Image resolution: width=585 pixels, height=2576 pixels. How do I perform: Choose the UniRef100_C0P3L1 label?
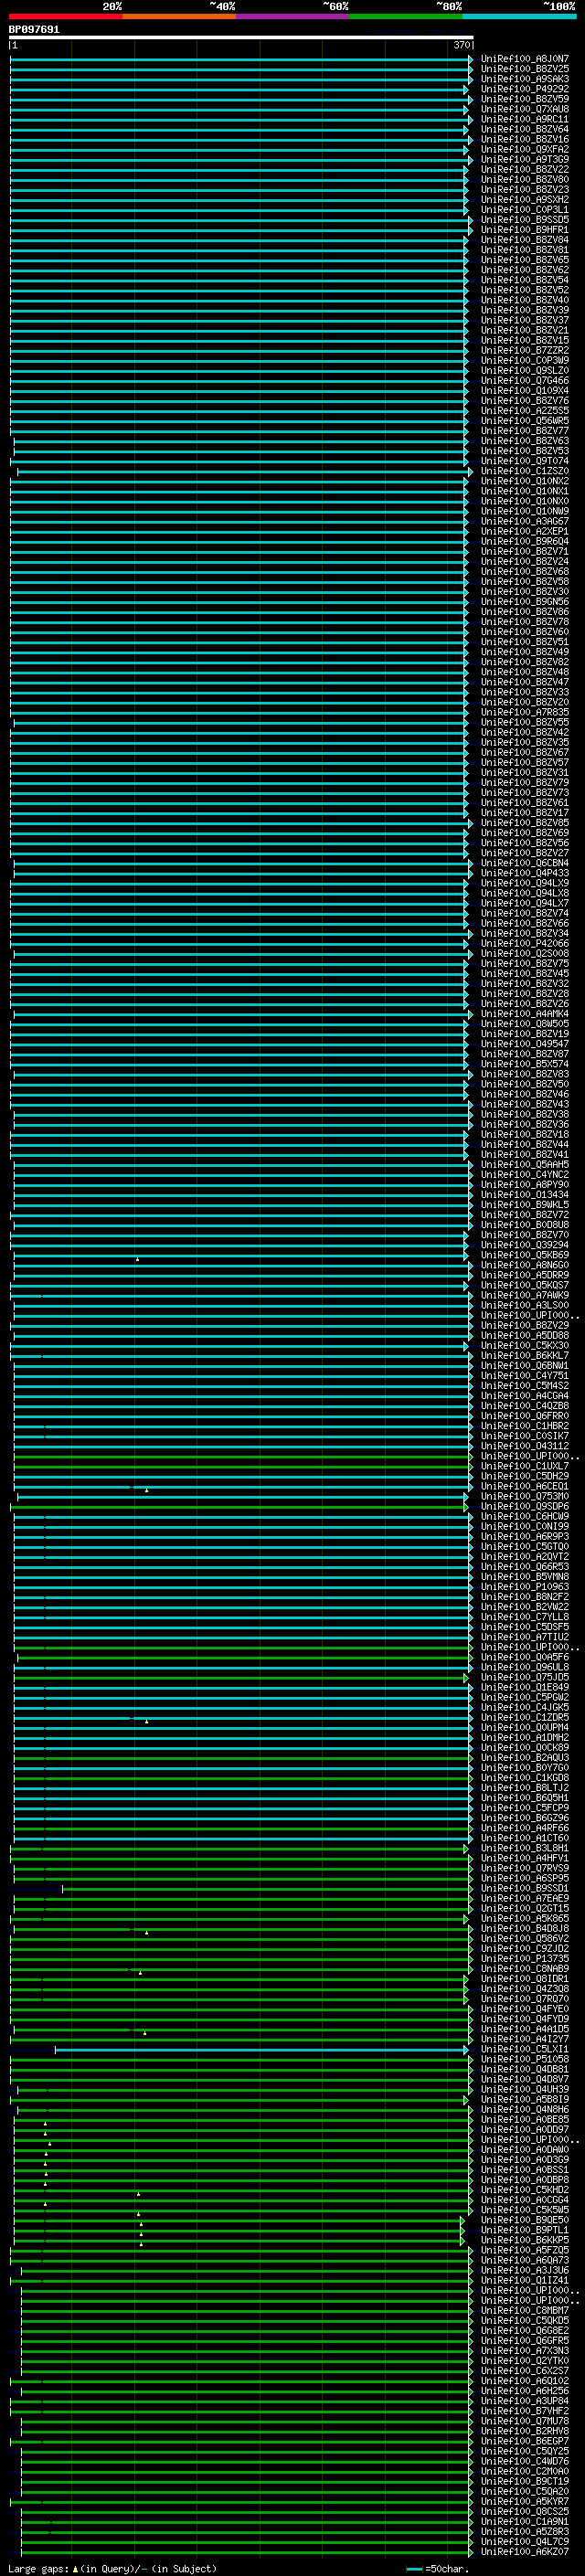pyautogui.click(x=524, y=210)
